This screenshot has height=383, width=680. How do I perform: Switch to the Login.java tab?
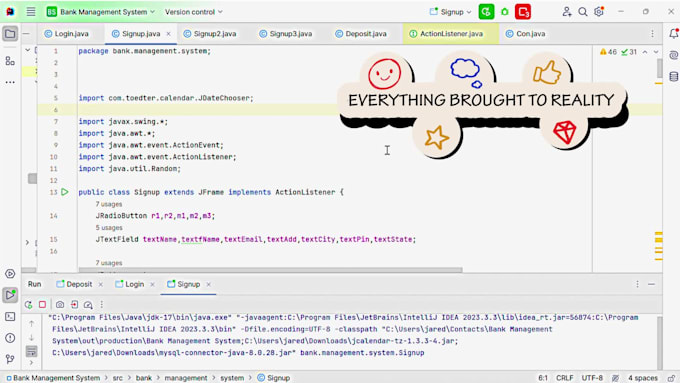(x=66, y=33)
